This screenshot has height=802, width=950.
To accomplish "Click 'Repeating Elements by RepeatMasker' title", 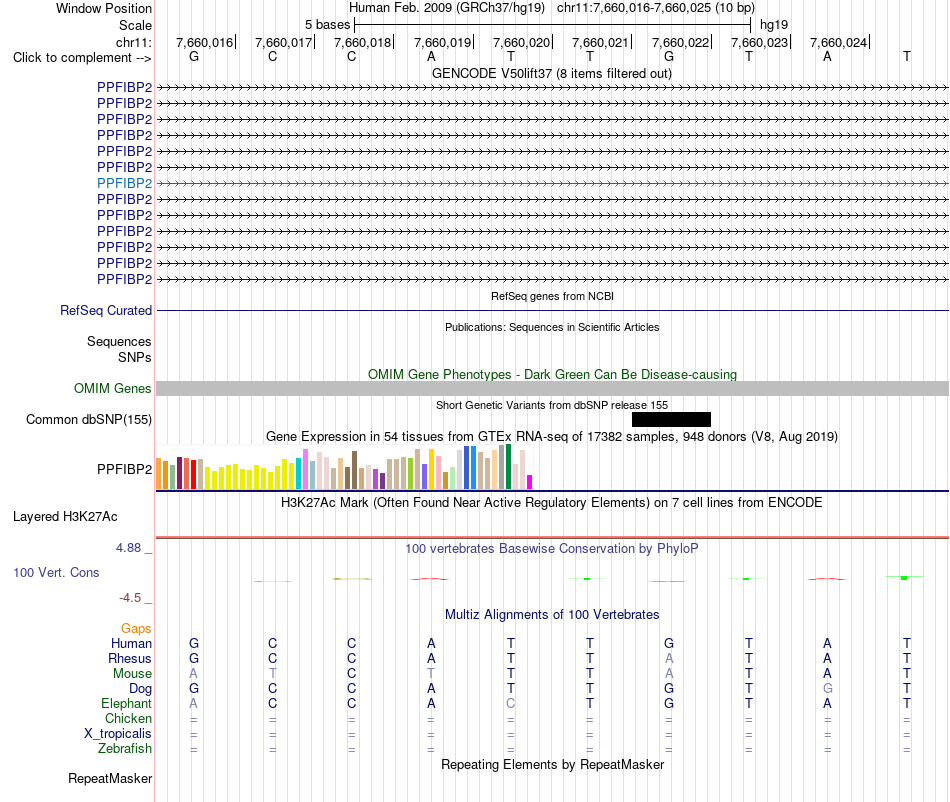I will pos(553,764).
